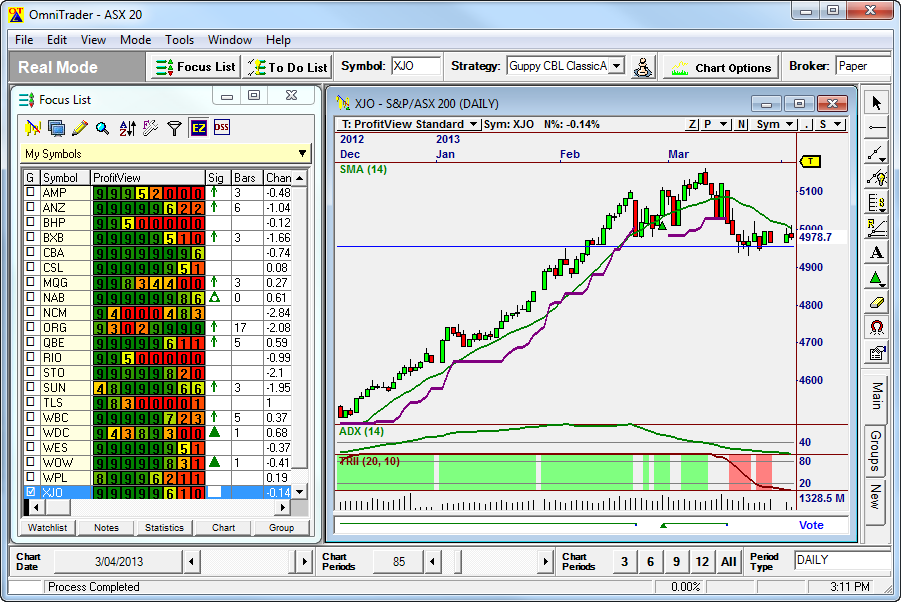The image size is (901, 602).
Task: Click the Chart Periods slider thumb
Action: point(458,561)
